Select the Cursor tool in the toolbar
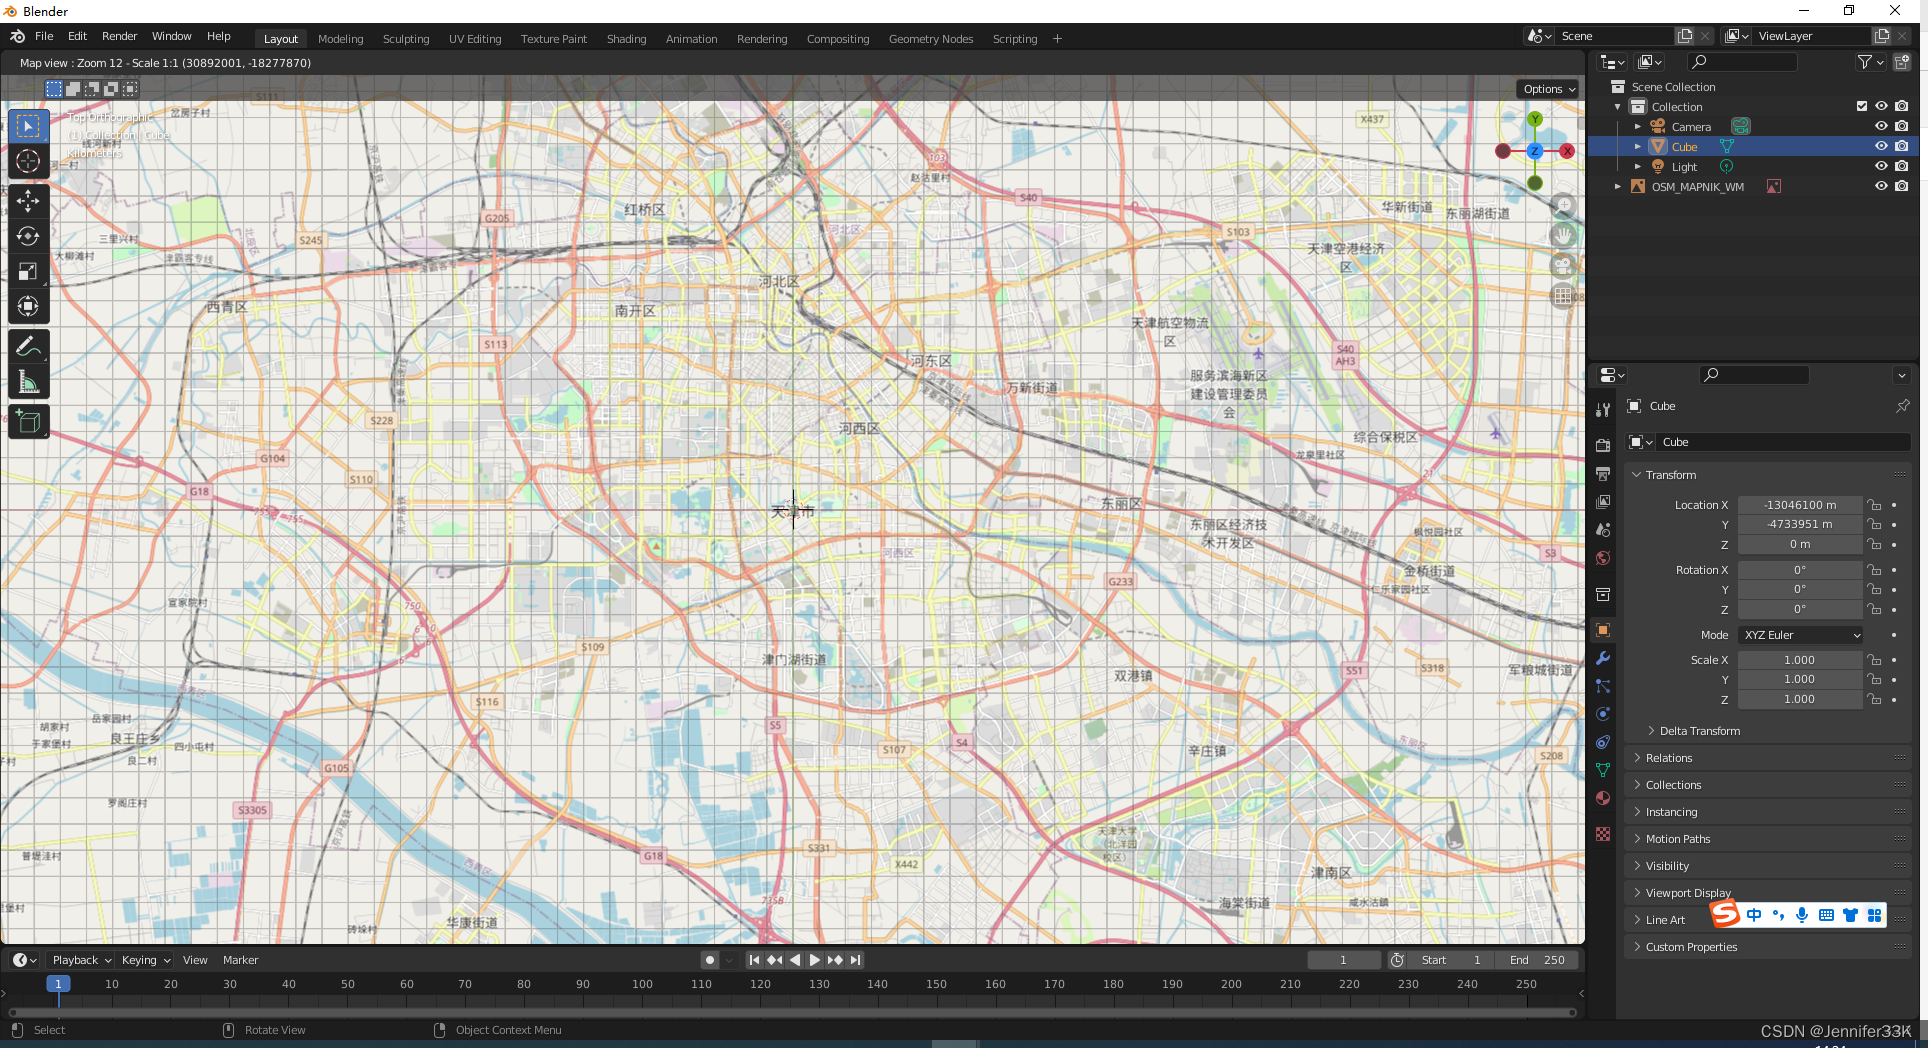Viewport: 1928px width, 1048px height. pos(28,161)
